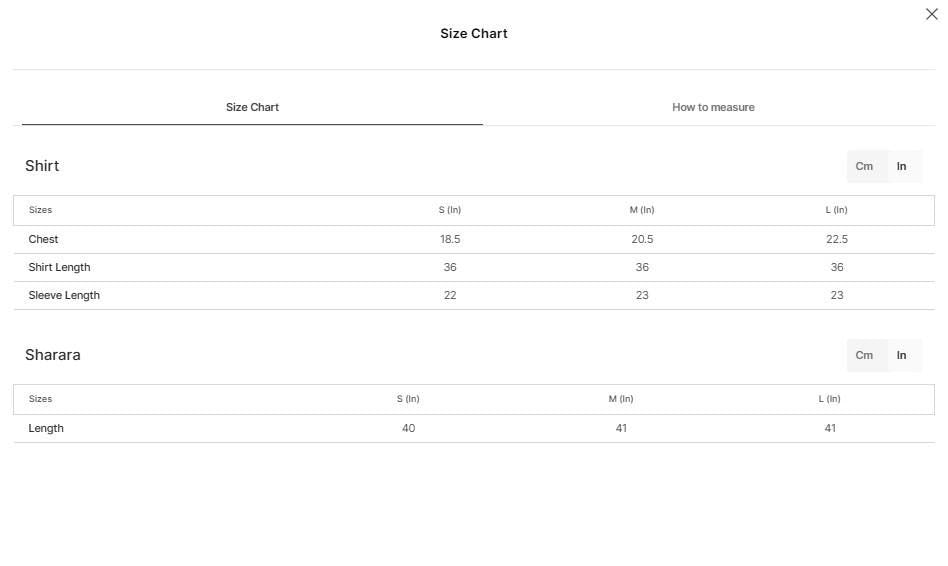Image resolution: width=948 pixels, height=566 pixels.
Task: Click the L (In) header in Shirt table
Action: (837, 210)
